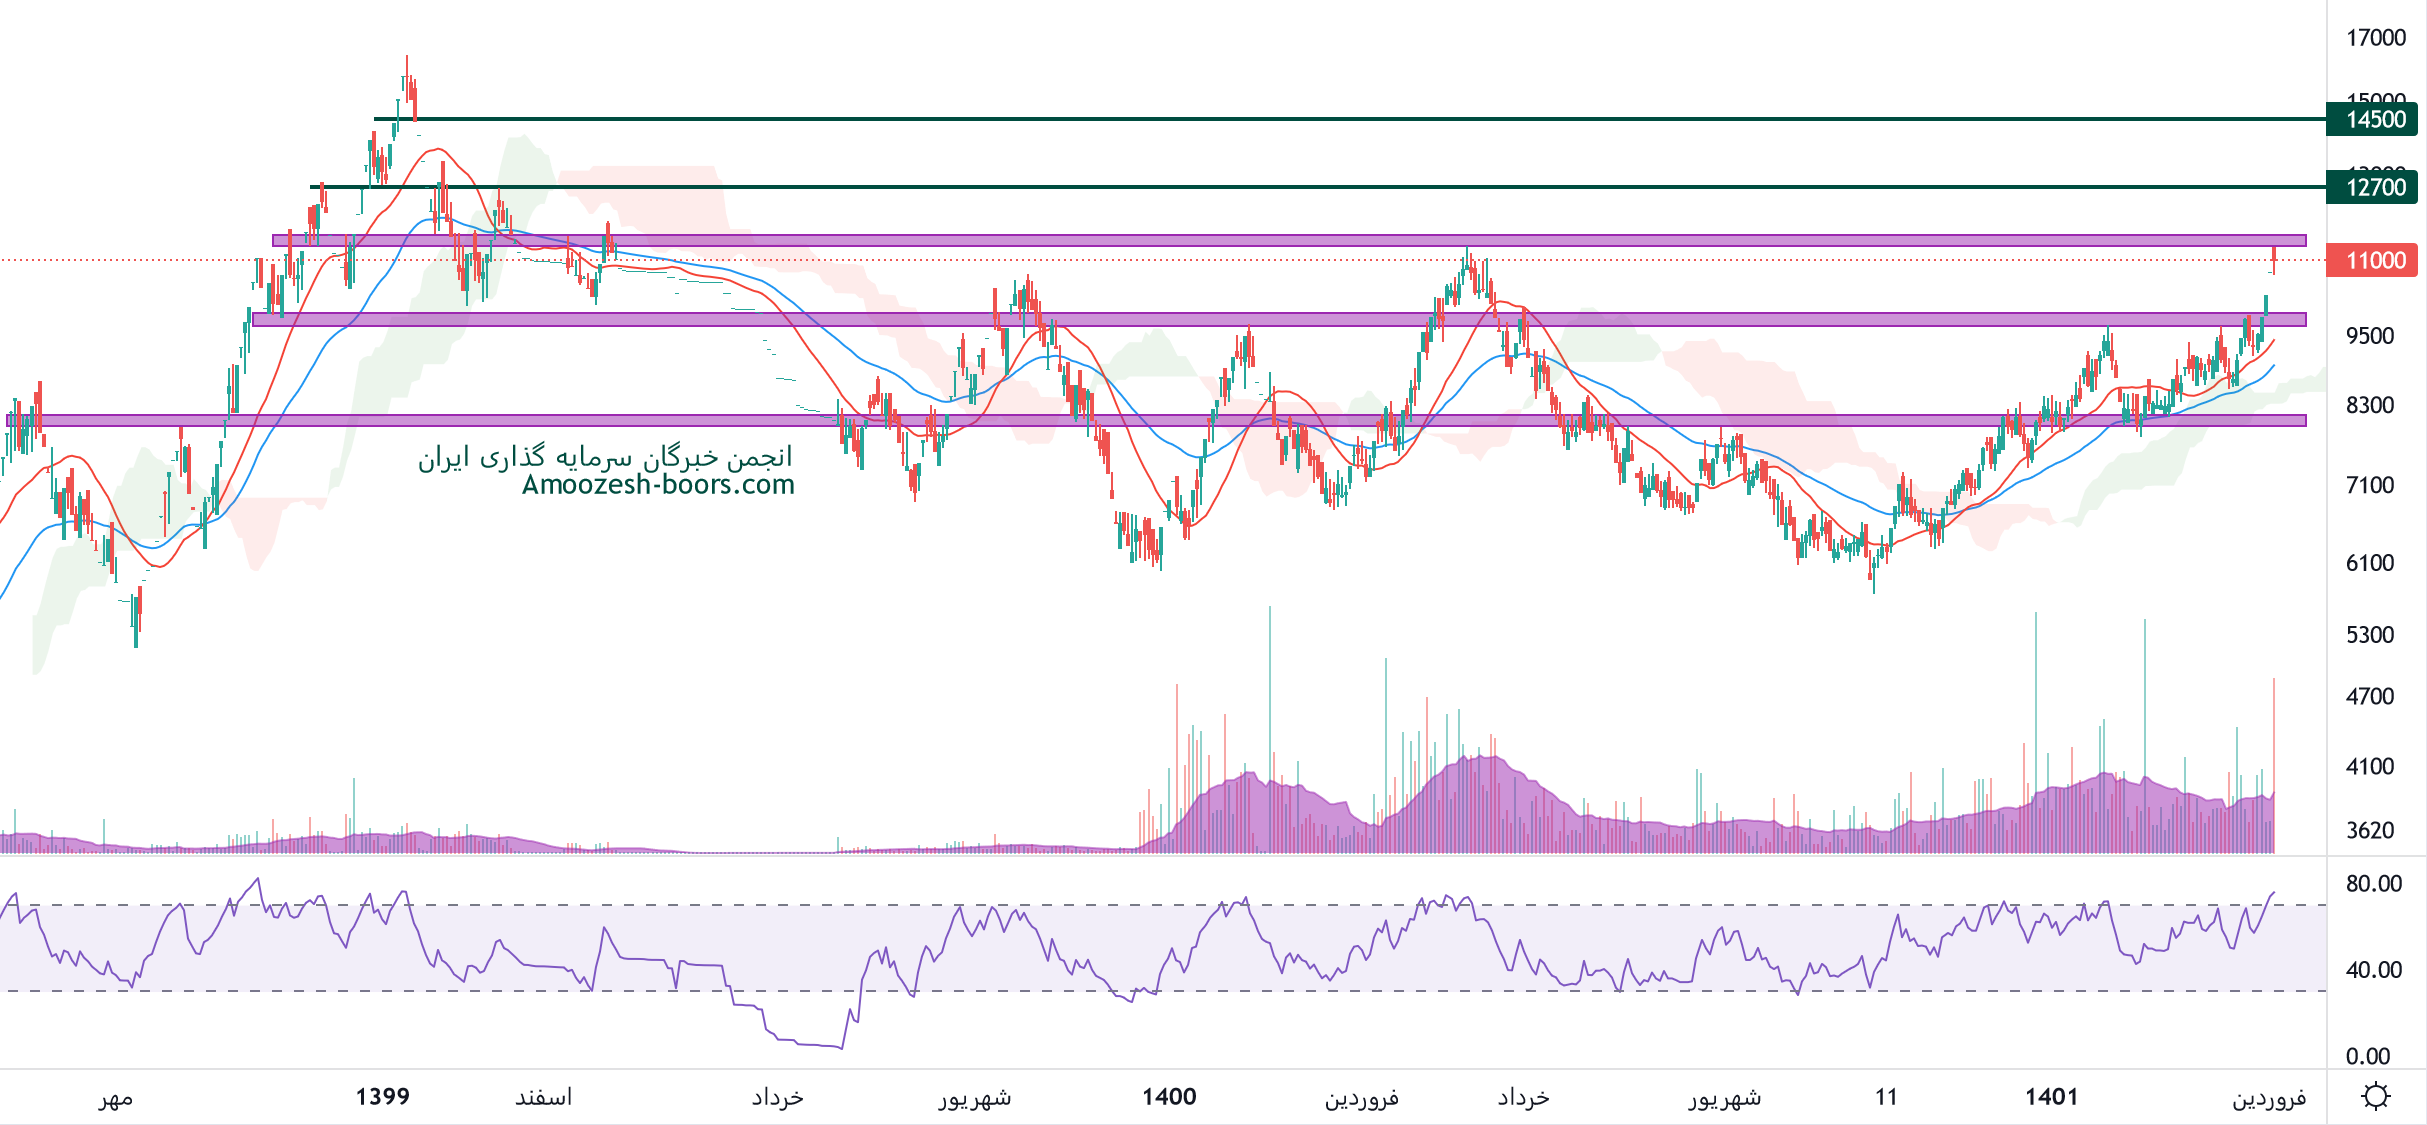Click the 1399 year label on time axis
This screenshot has width=2427, height=1125.
coord(383,1097)
